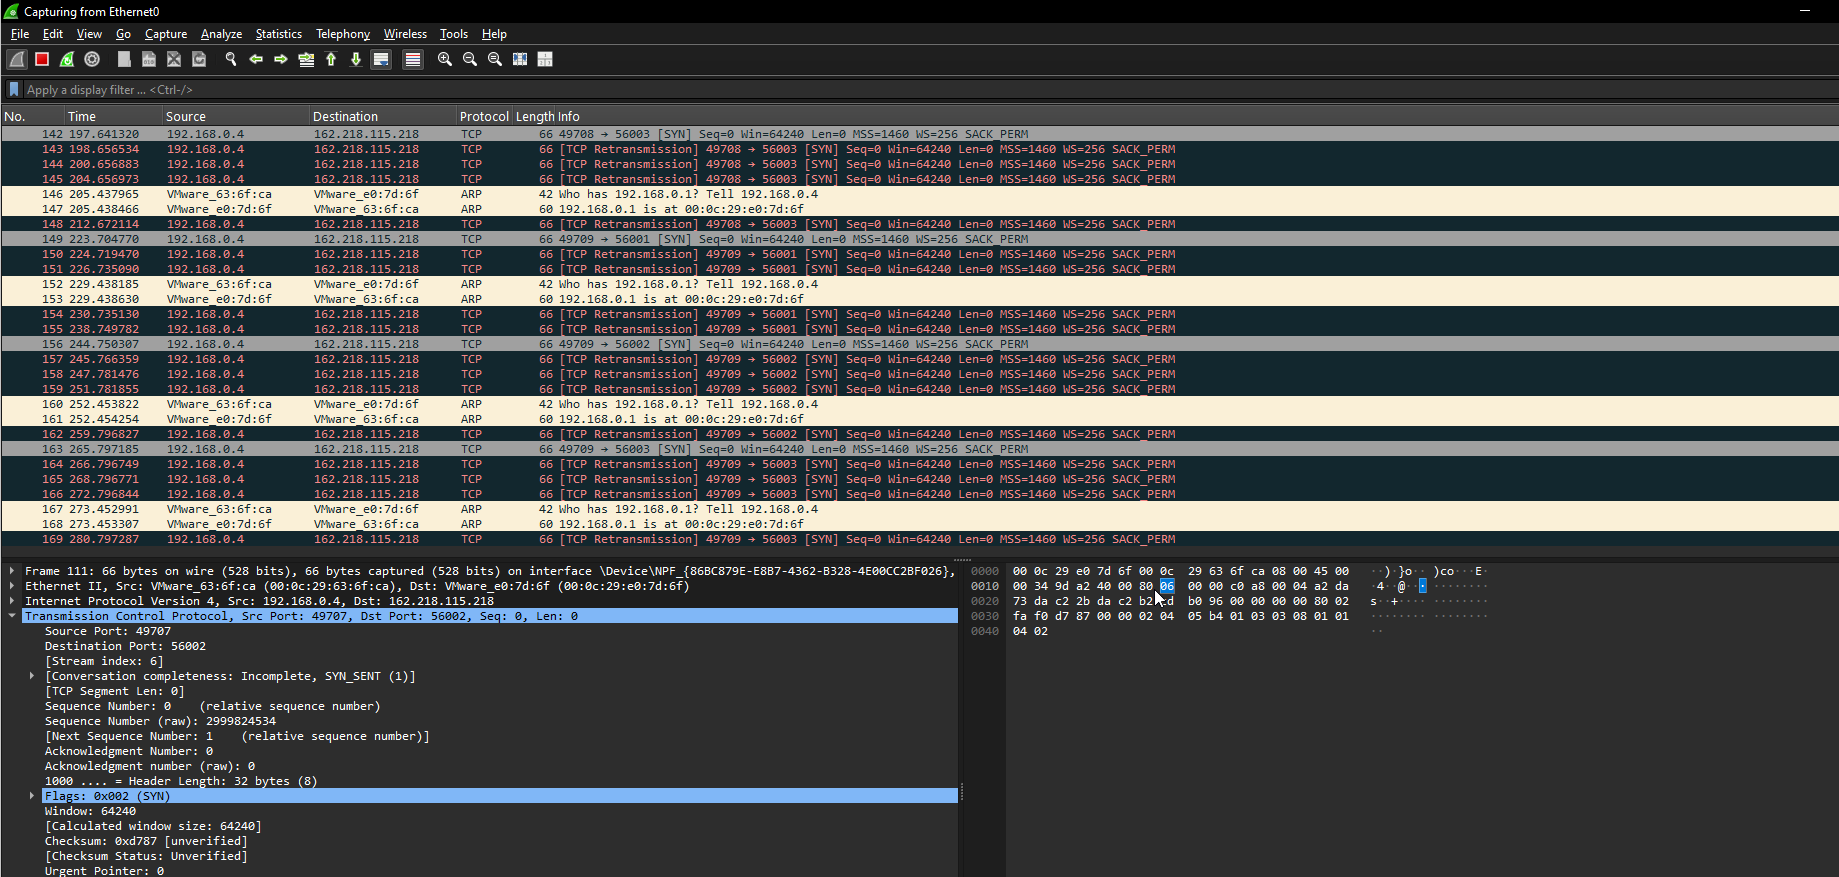This screenshot has height=877, width=1839.
Task: Toggle packet list colorization
Action: pos(412,60)
